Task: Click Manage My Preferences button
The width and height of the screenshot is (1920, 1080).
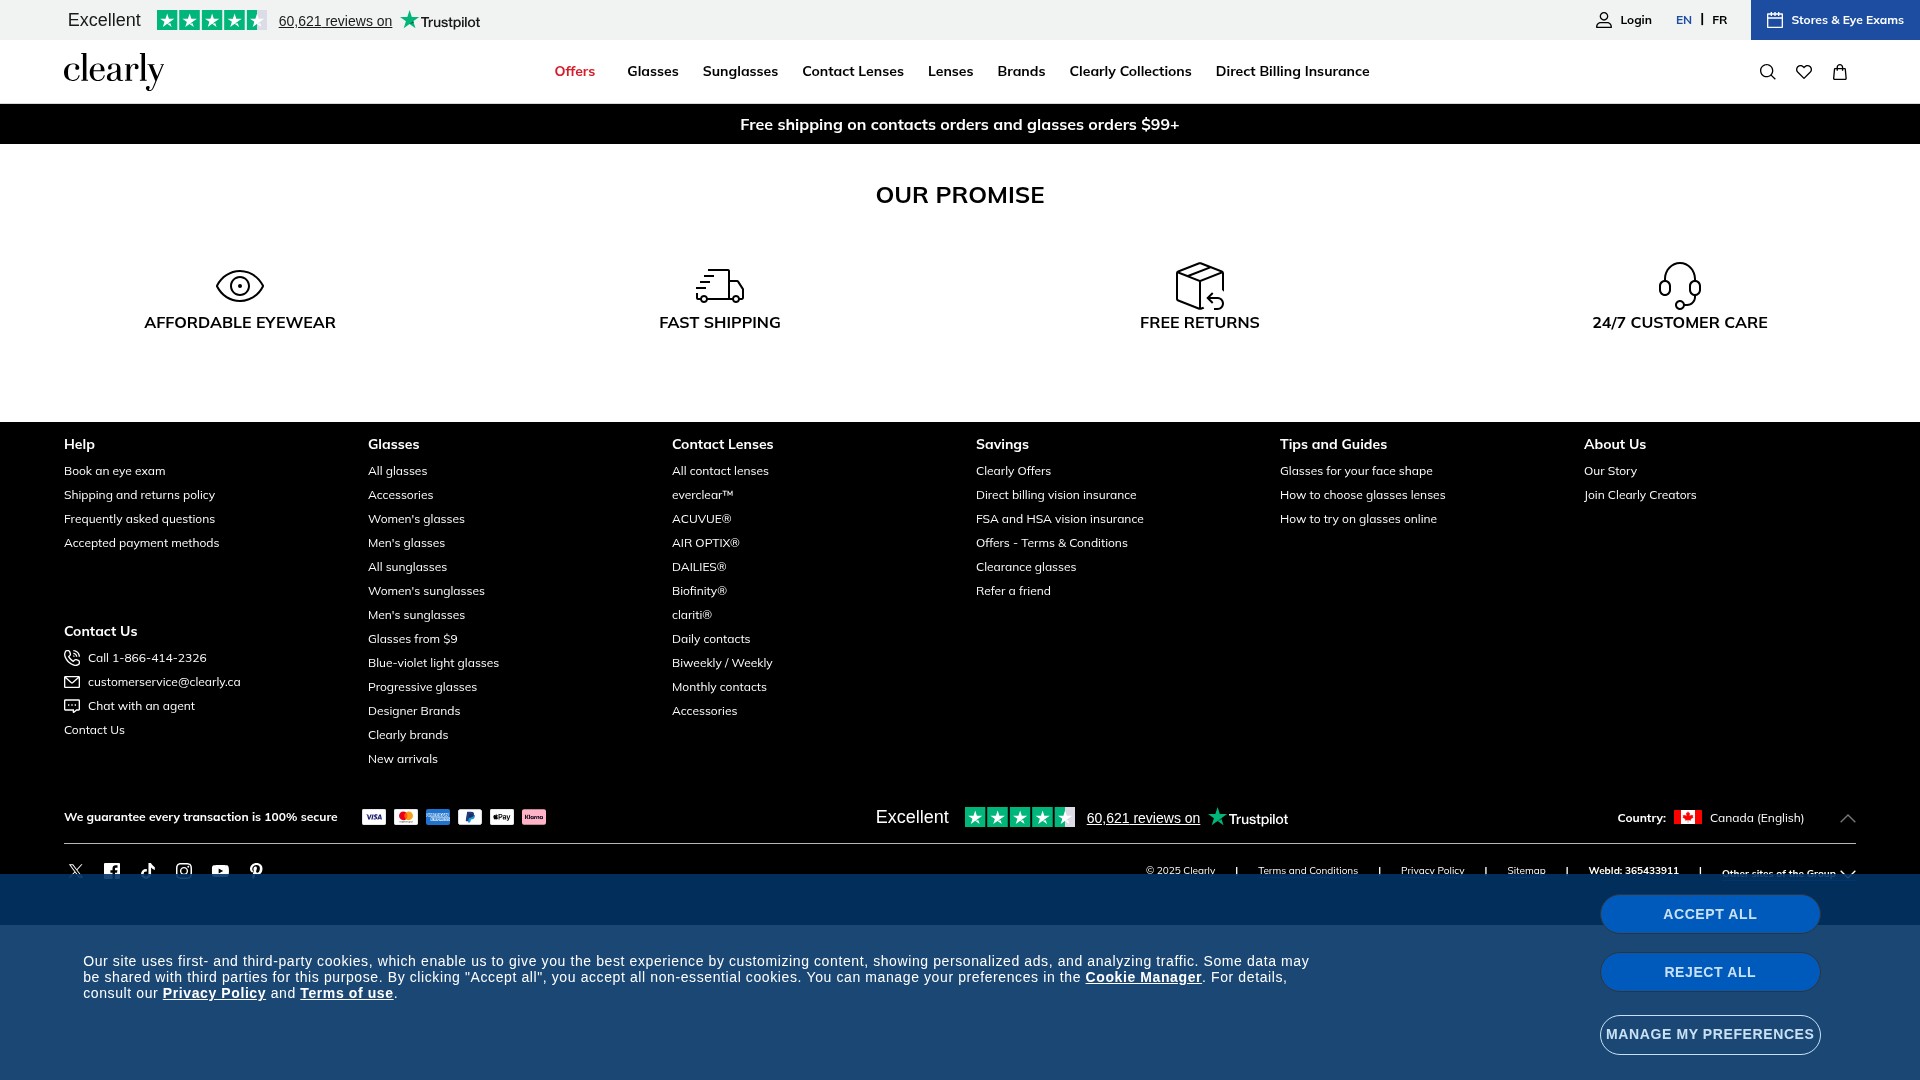Action: (1710, 1034)
